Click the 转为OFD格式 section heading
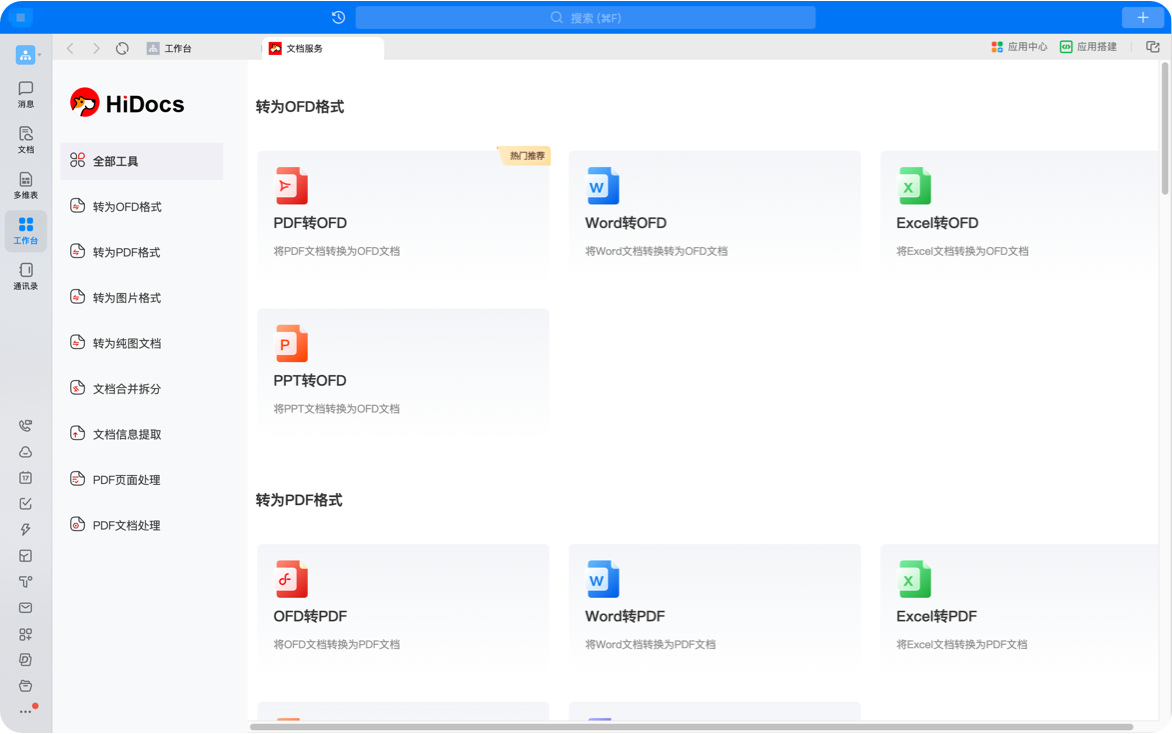Image resolution: width=1172 pixels, height=734 pixels. pyautogui.click(x=300, y=107)
